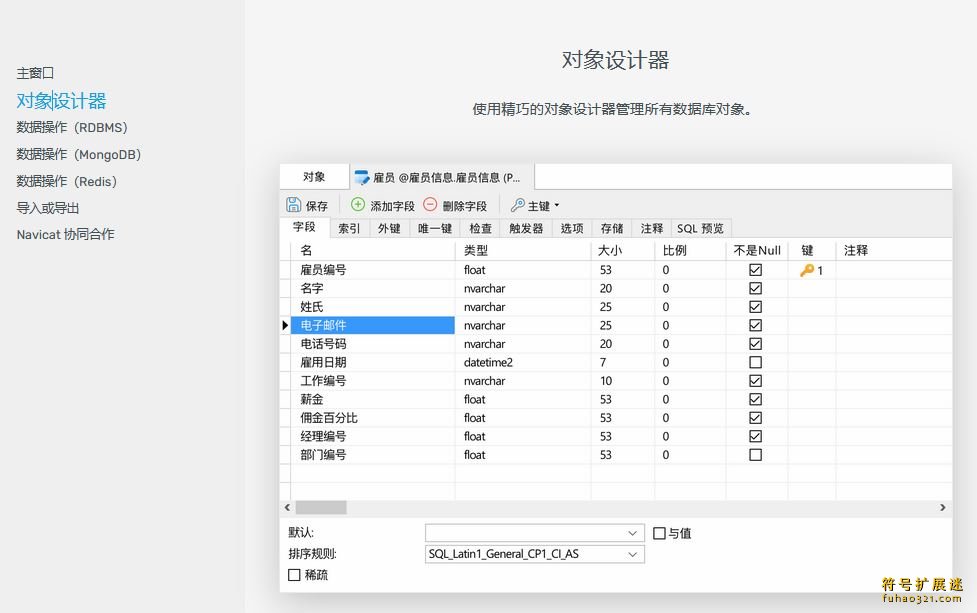Click the primary key icon in 雇员编号 row
This screenshot has width=977, height=613.
click(x=807, y=270)
